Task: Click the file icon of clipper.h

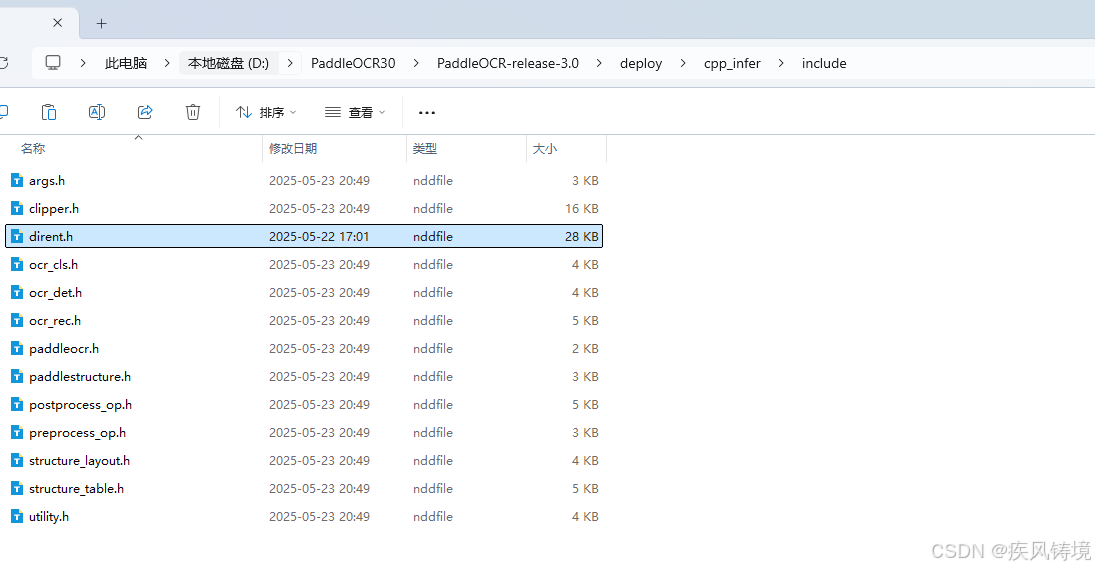Action: point(17,208)
